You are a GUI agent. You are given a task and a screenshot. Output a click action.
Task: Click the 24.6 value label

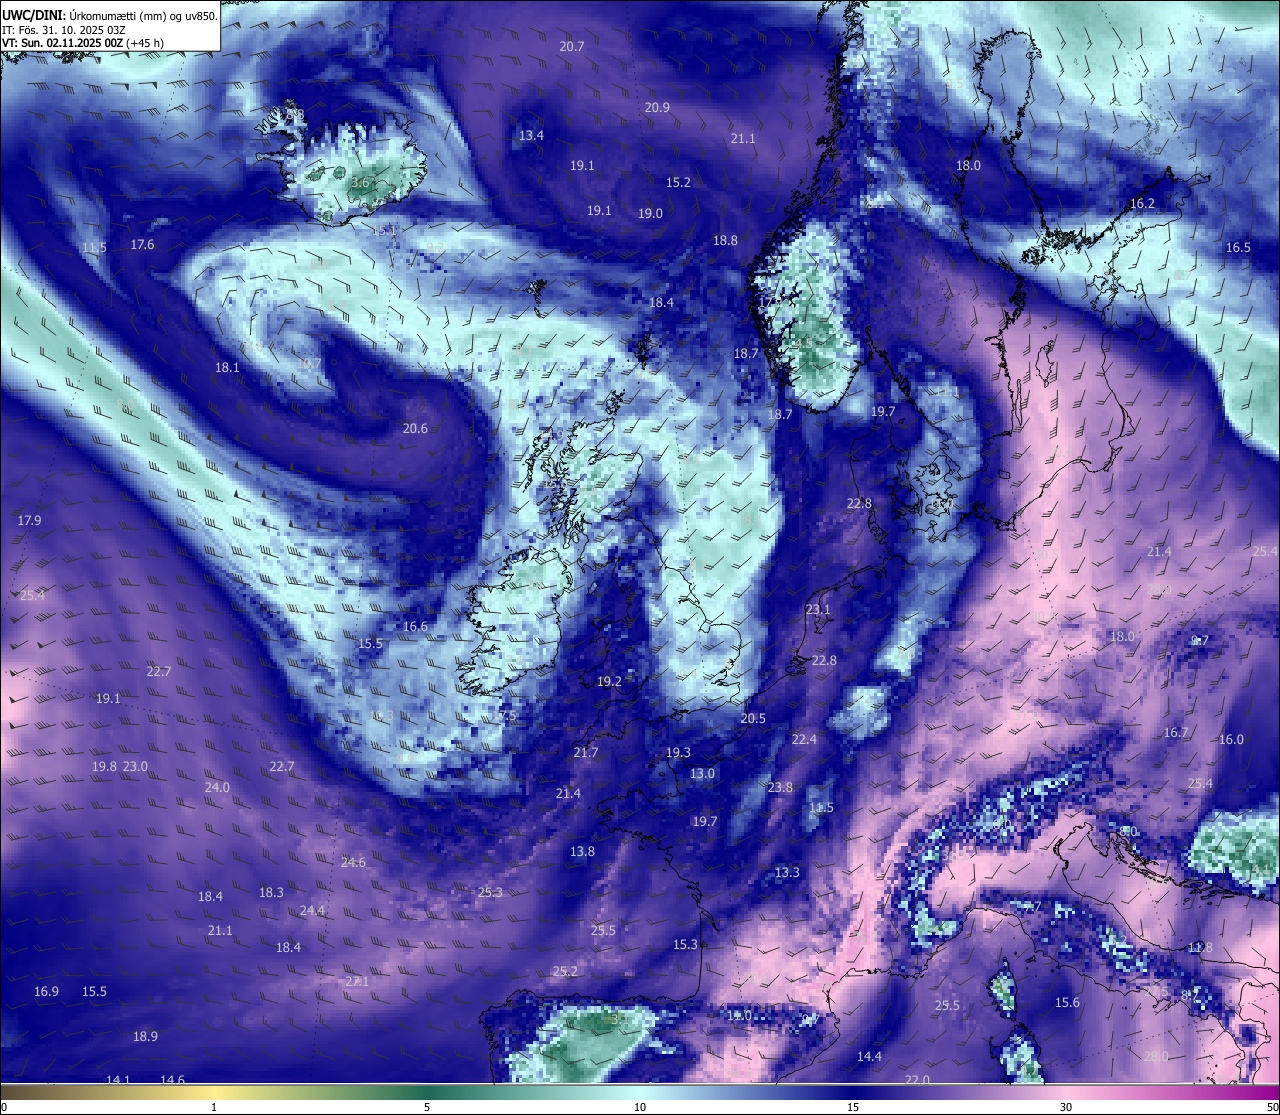353,862
